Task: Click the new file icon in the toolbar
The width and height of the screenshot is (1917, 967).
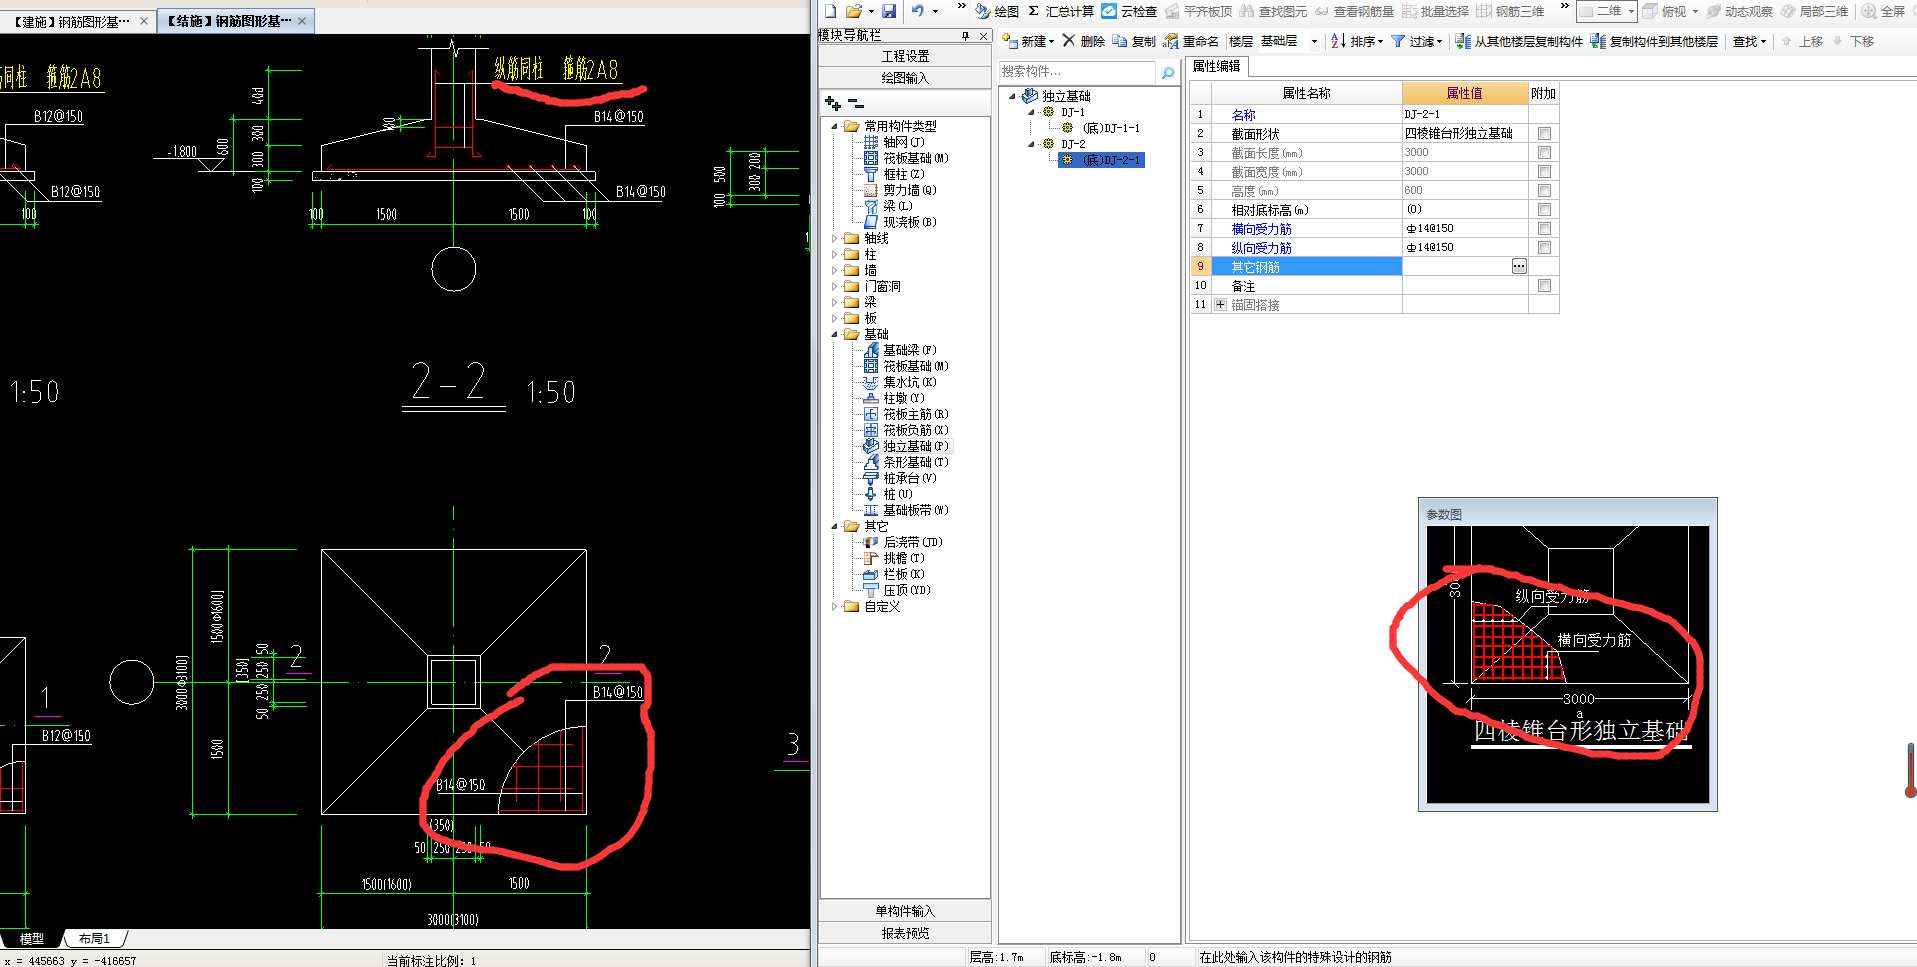Action: [x=830, y=11]
